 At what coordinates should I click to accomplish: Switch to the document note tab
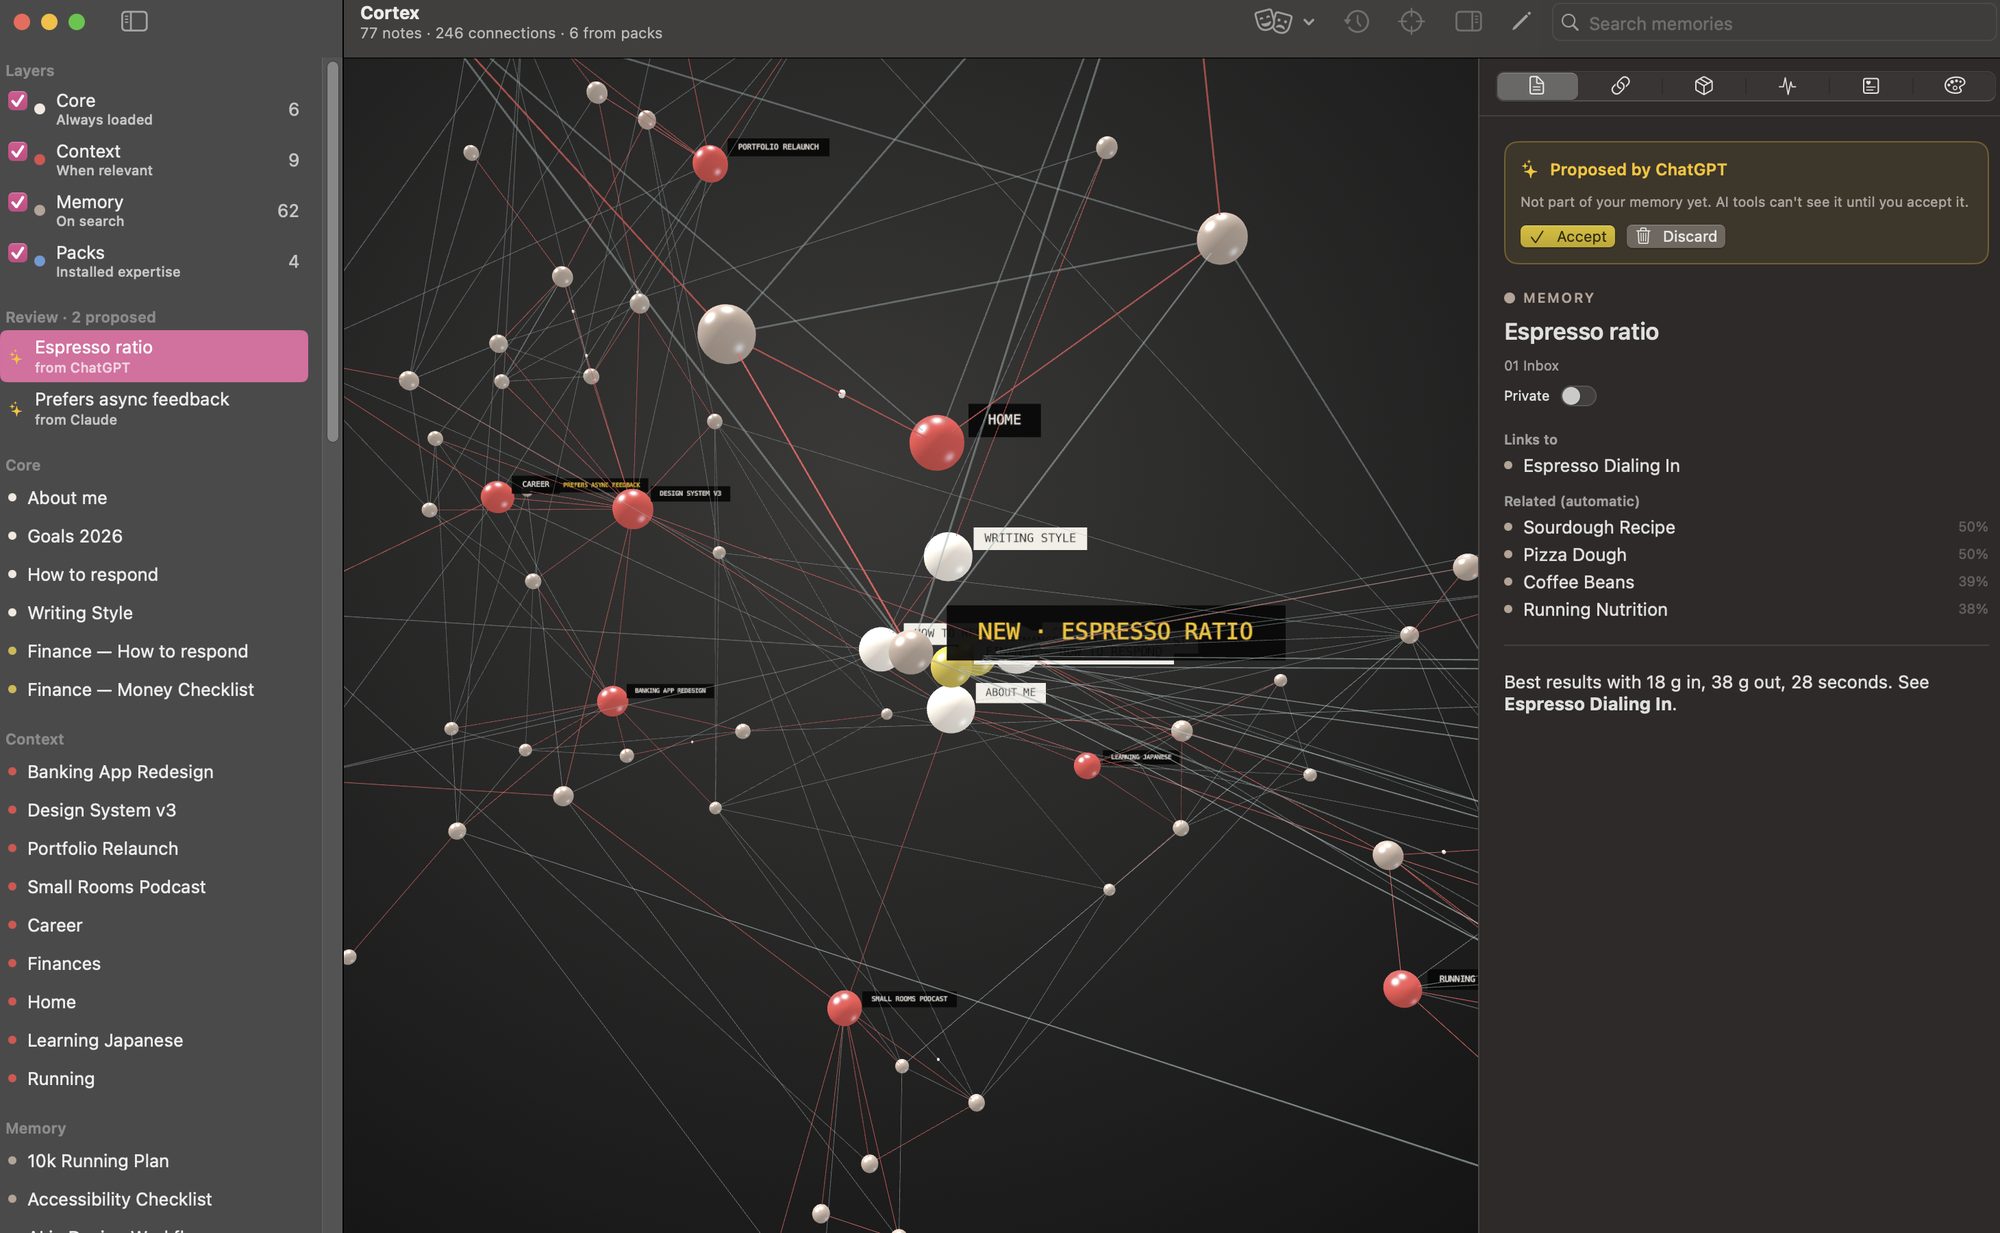point(1537,86)
